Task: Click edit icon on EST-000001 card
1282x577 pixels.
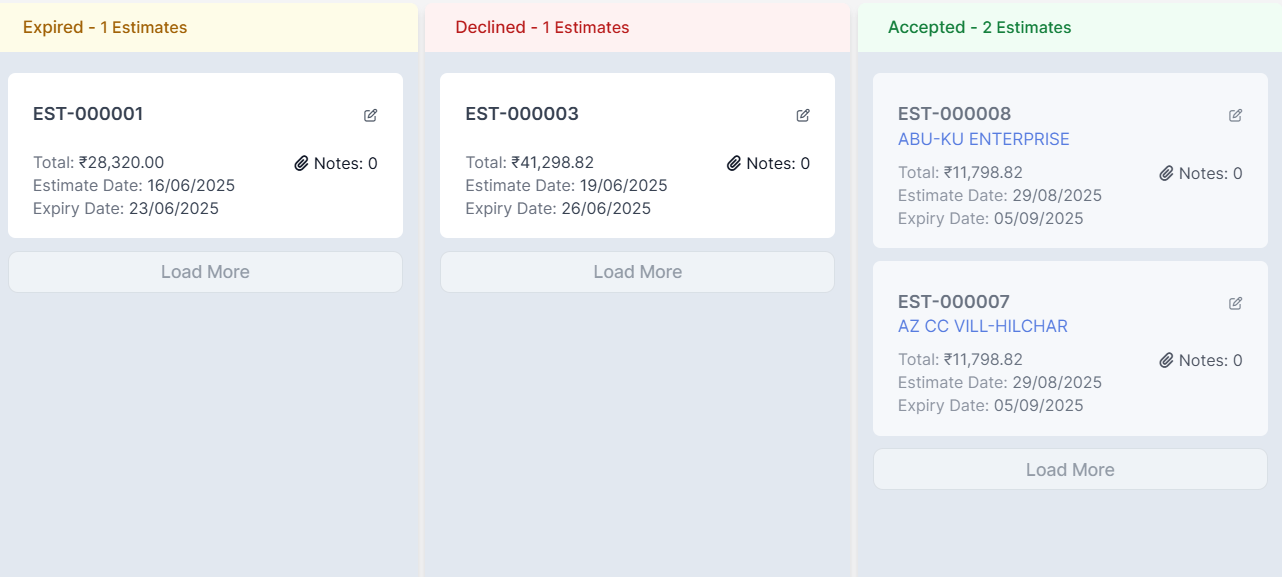Action: tap(371, 115)
